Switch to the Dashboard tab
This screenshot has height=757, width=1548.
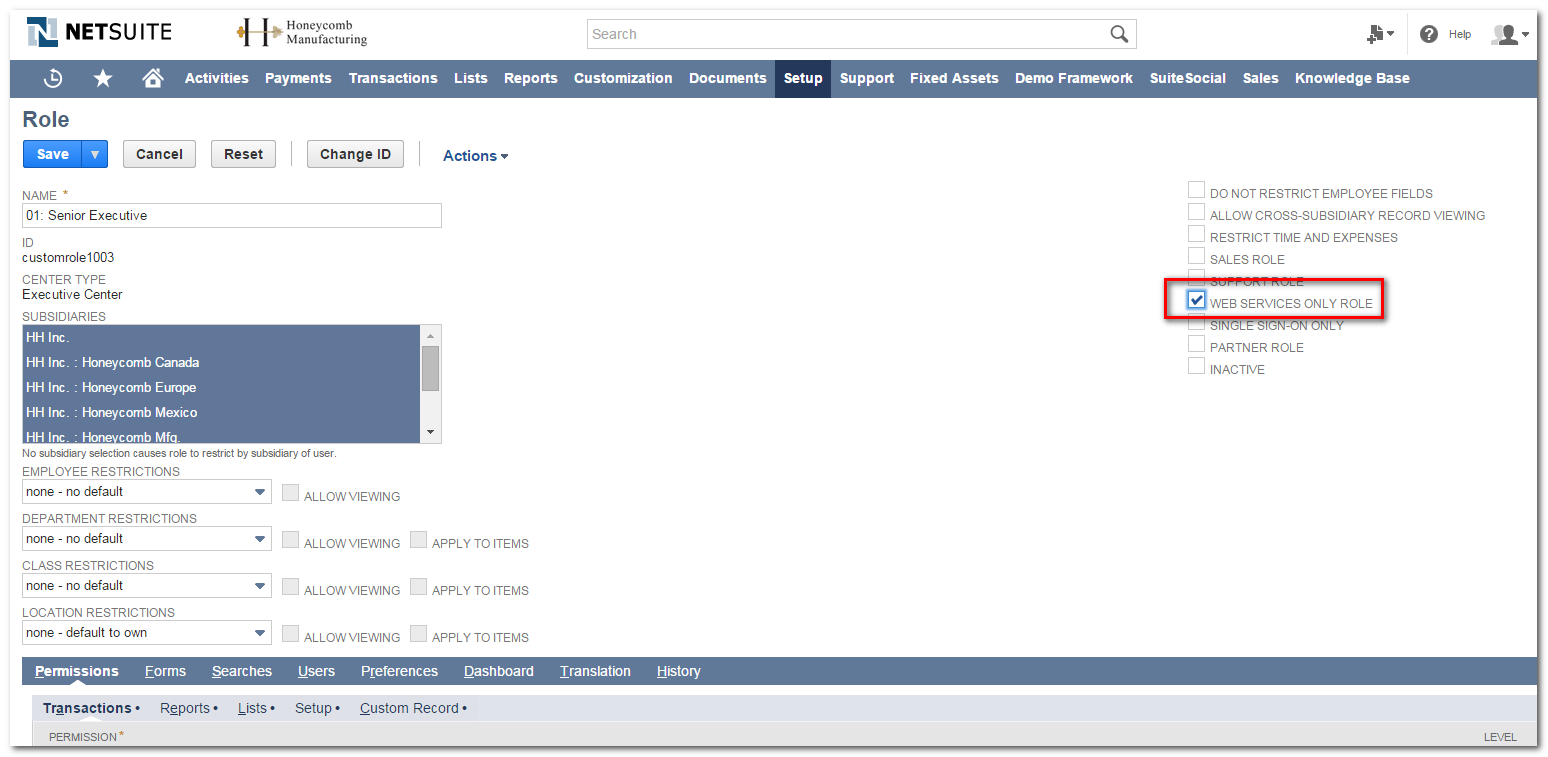(499, 671)
